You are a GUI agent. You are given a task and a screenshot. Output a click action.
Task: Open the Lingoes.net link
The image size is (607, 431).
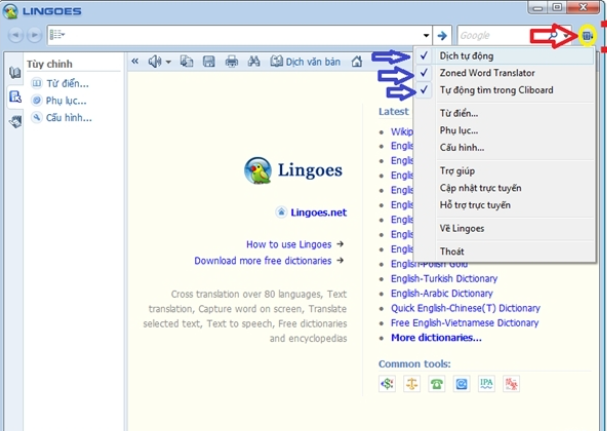pyautogui.click(x=319, y=213)
